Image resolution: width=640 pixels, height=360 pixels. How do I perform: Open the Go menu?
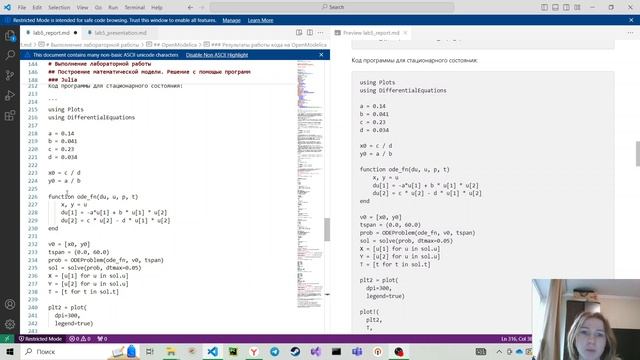[x=98, y=7]
